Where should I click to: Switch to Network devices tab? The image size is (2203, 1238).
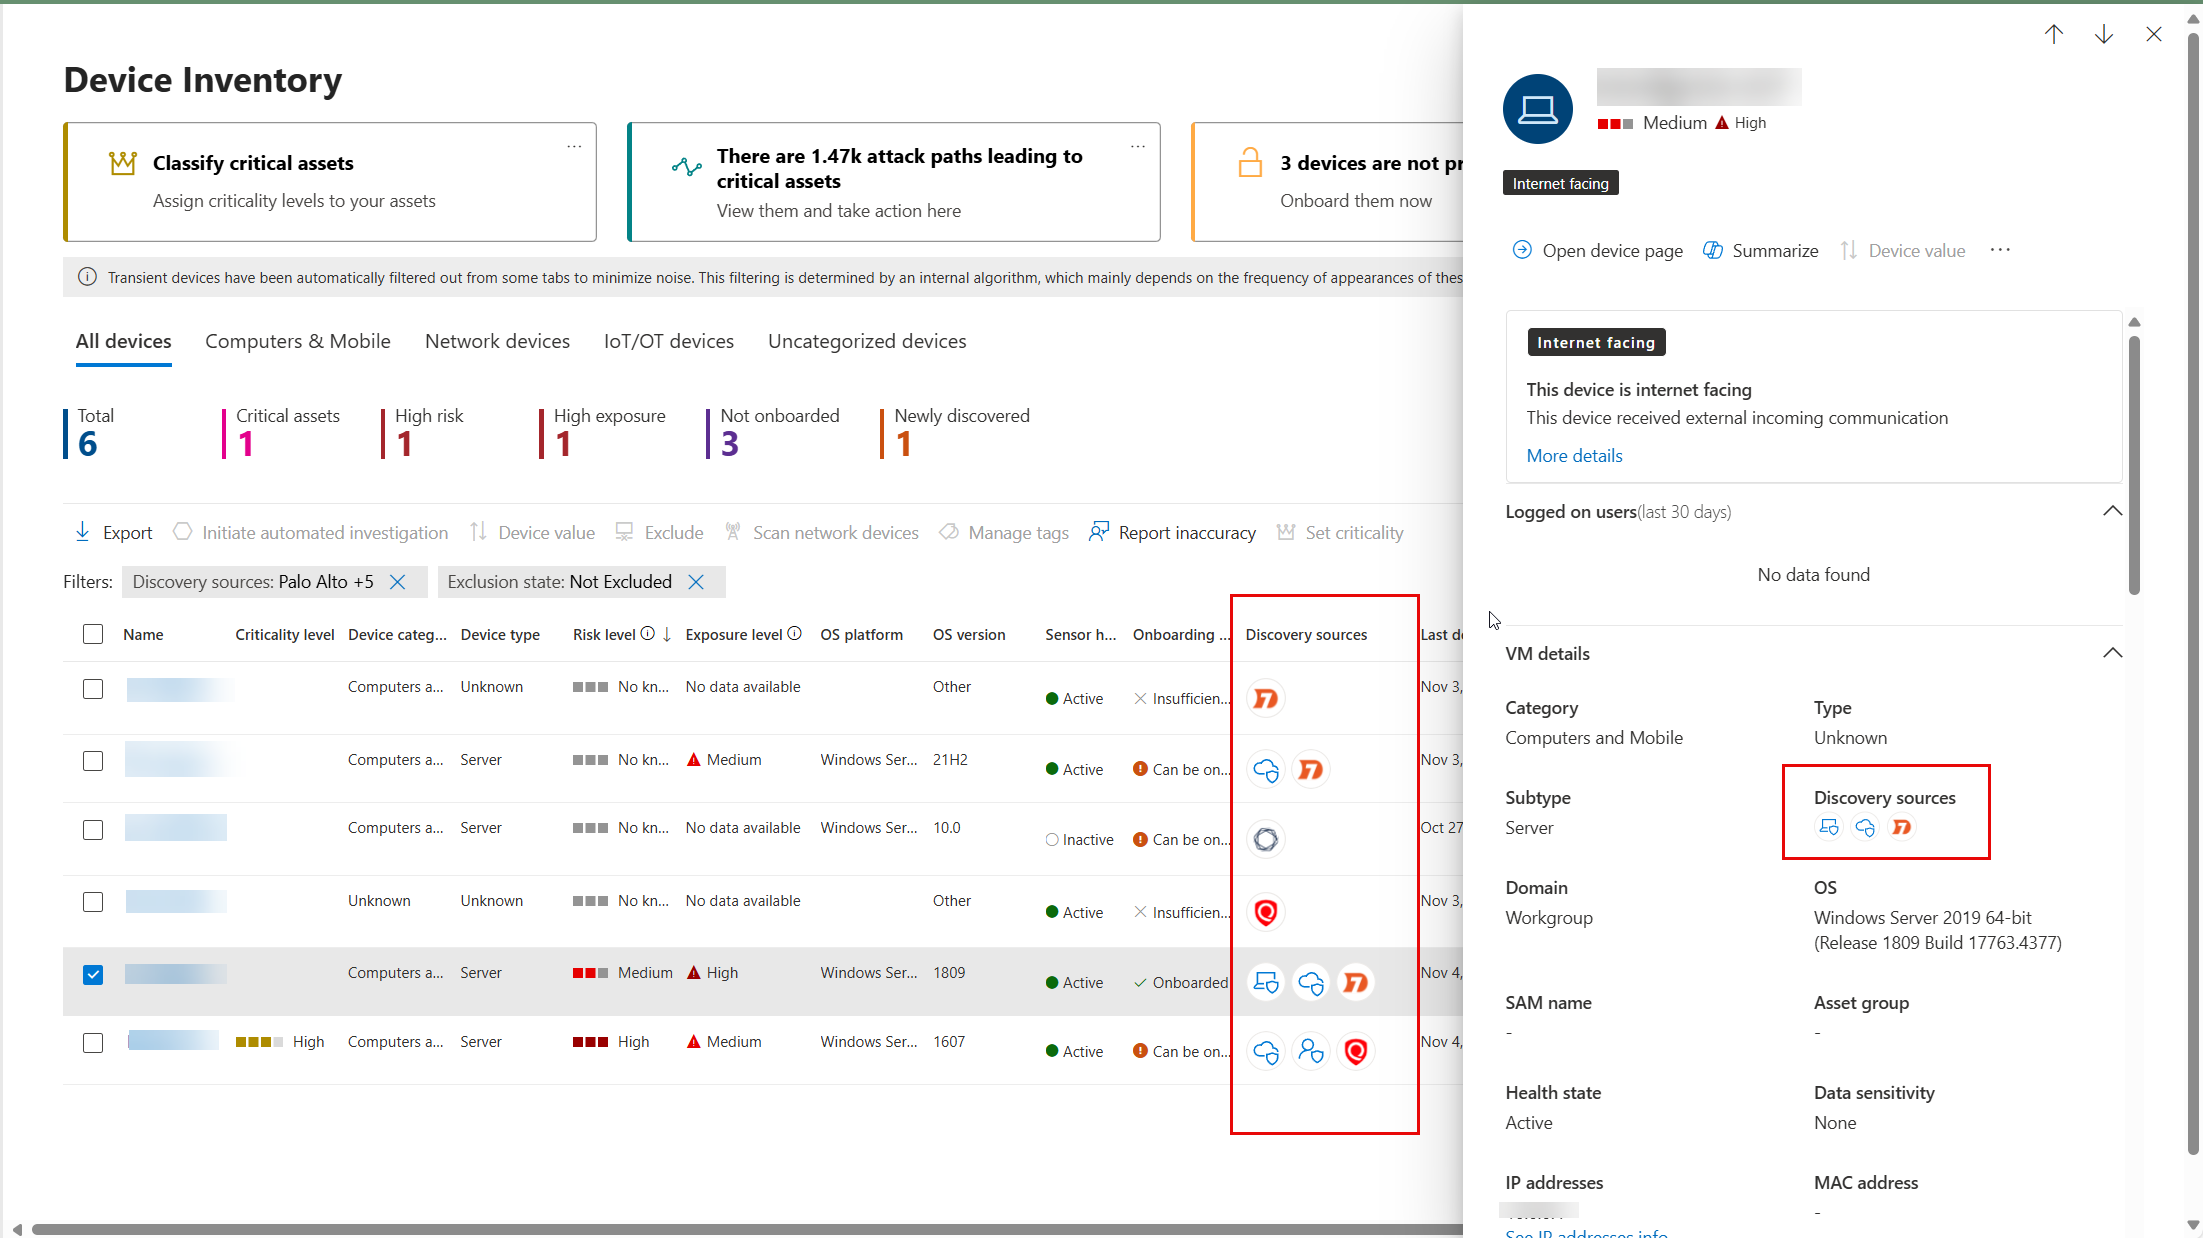click(x=497, y=341)
